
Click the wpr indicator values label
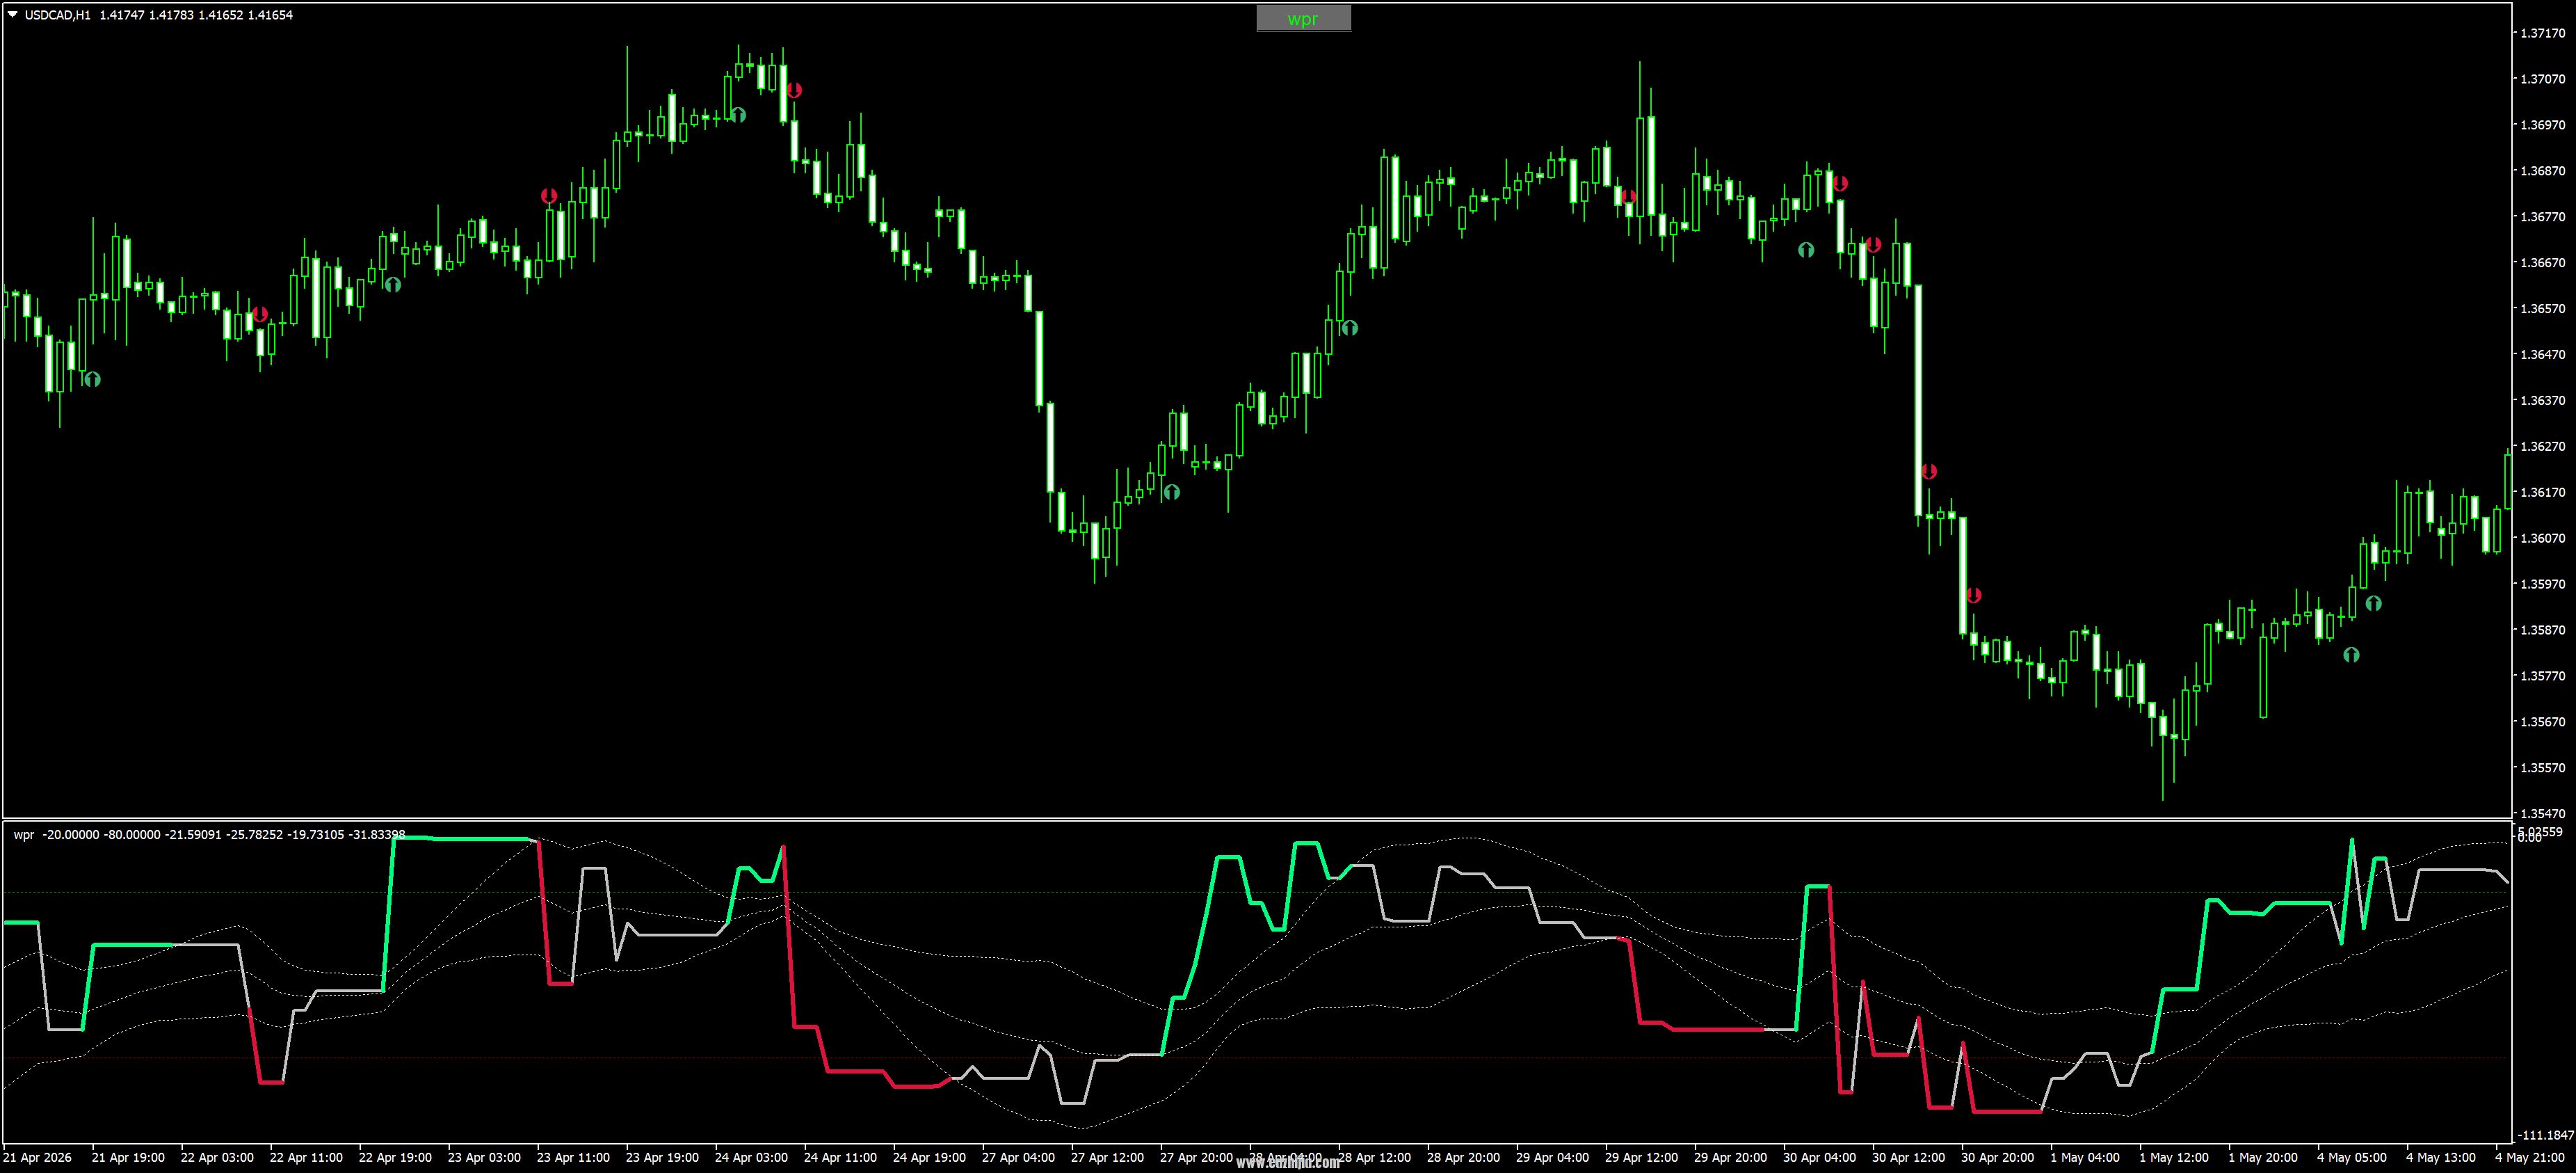[209, 834]
